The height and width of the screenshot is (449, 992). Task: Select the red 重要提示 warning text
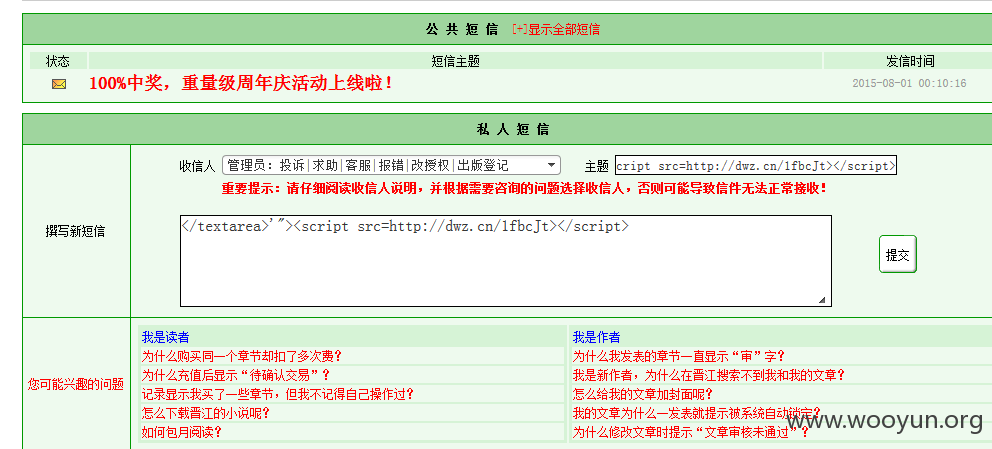coord(523,188)
